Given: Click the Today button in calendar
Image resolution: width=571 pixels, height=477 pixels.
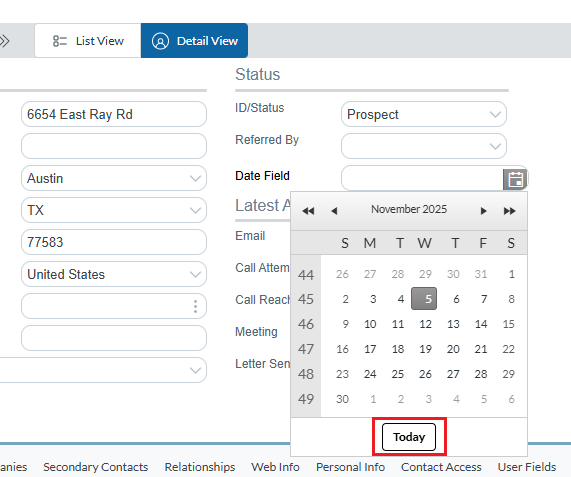Looking at the screenshot, I should pyautogui.click(x=409, y=437).
